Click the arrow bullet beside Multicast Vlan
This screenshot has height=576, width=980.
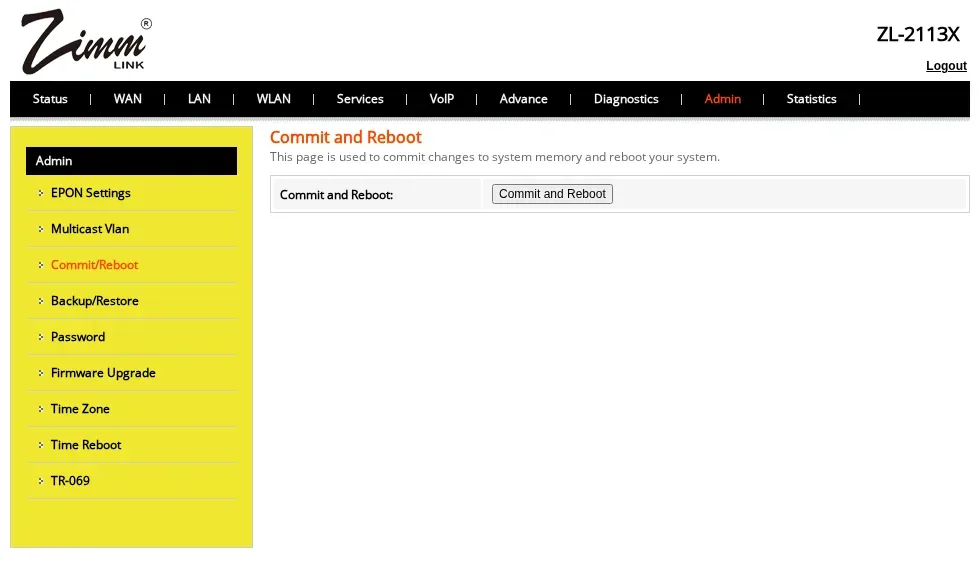click(x=41, y=229)
